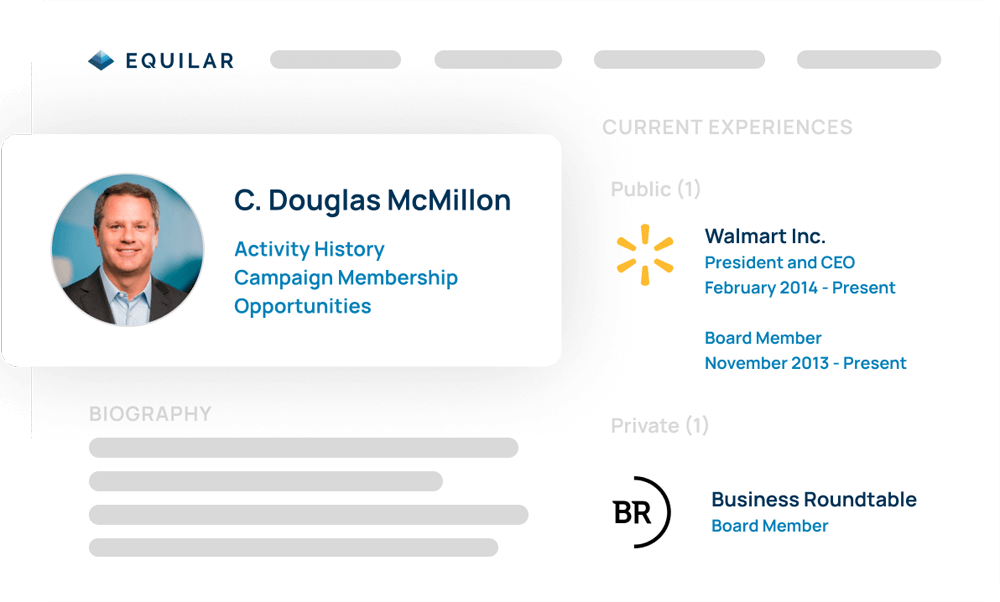This screenshot has width=1000, height=602.
Task: Open the Campaign Membership link
Action: click(x=346, y=278)
